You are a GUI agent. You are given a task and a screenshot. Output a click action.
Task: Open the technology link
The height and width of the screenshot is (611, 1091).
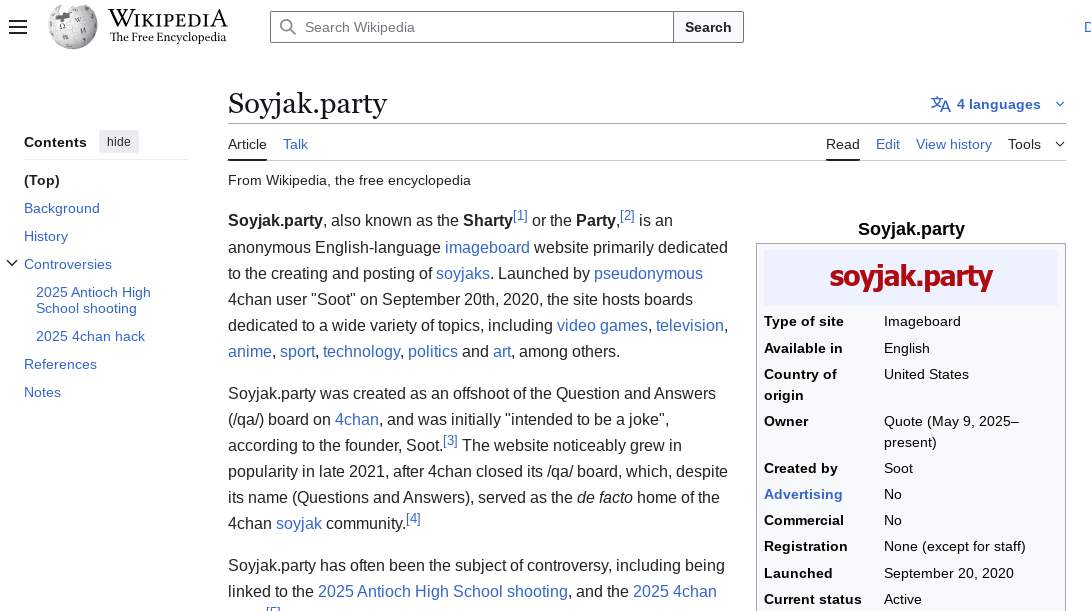pos(361,351)
